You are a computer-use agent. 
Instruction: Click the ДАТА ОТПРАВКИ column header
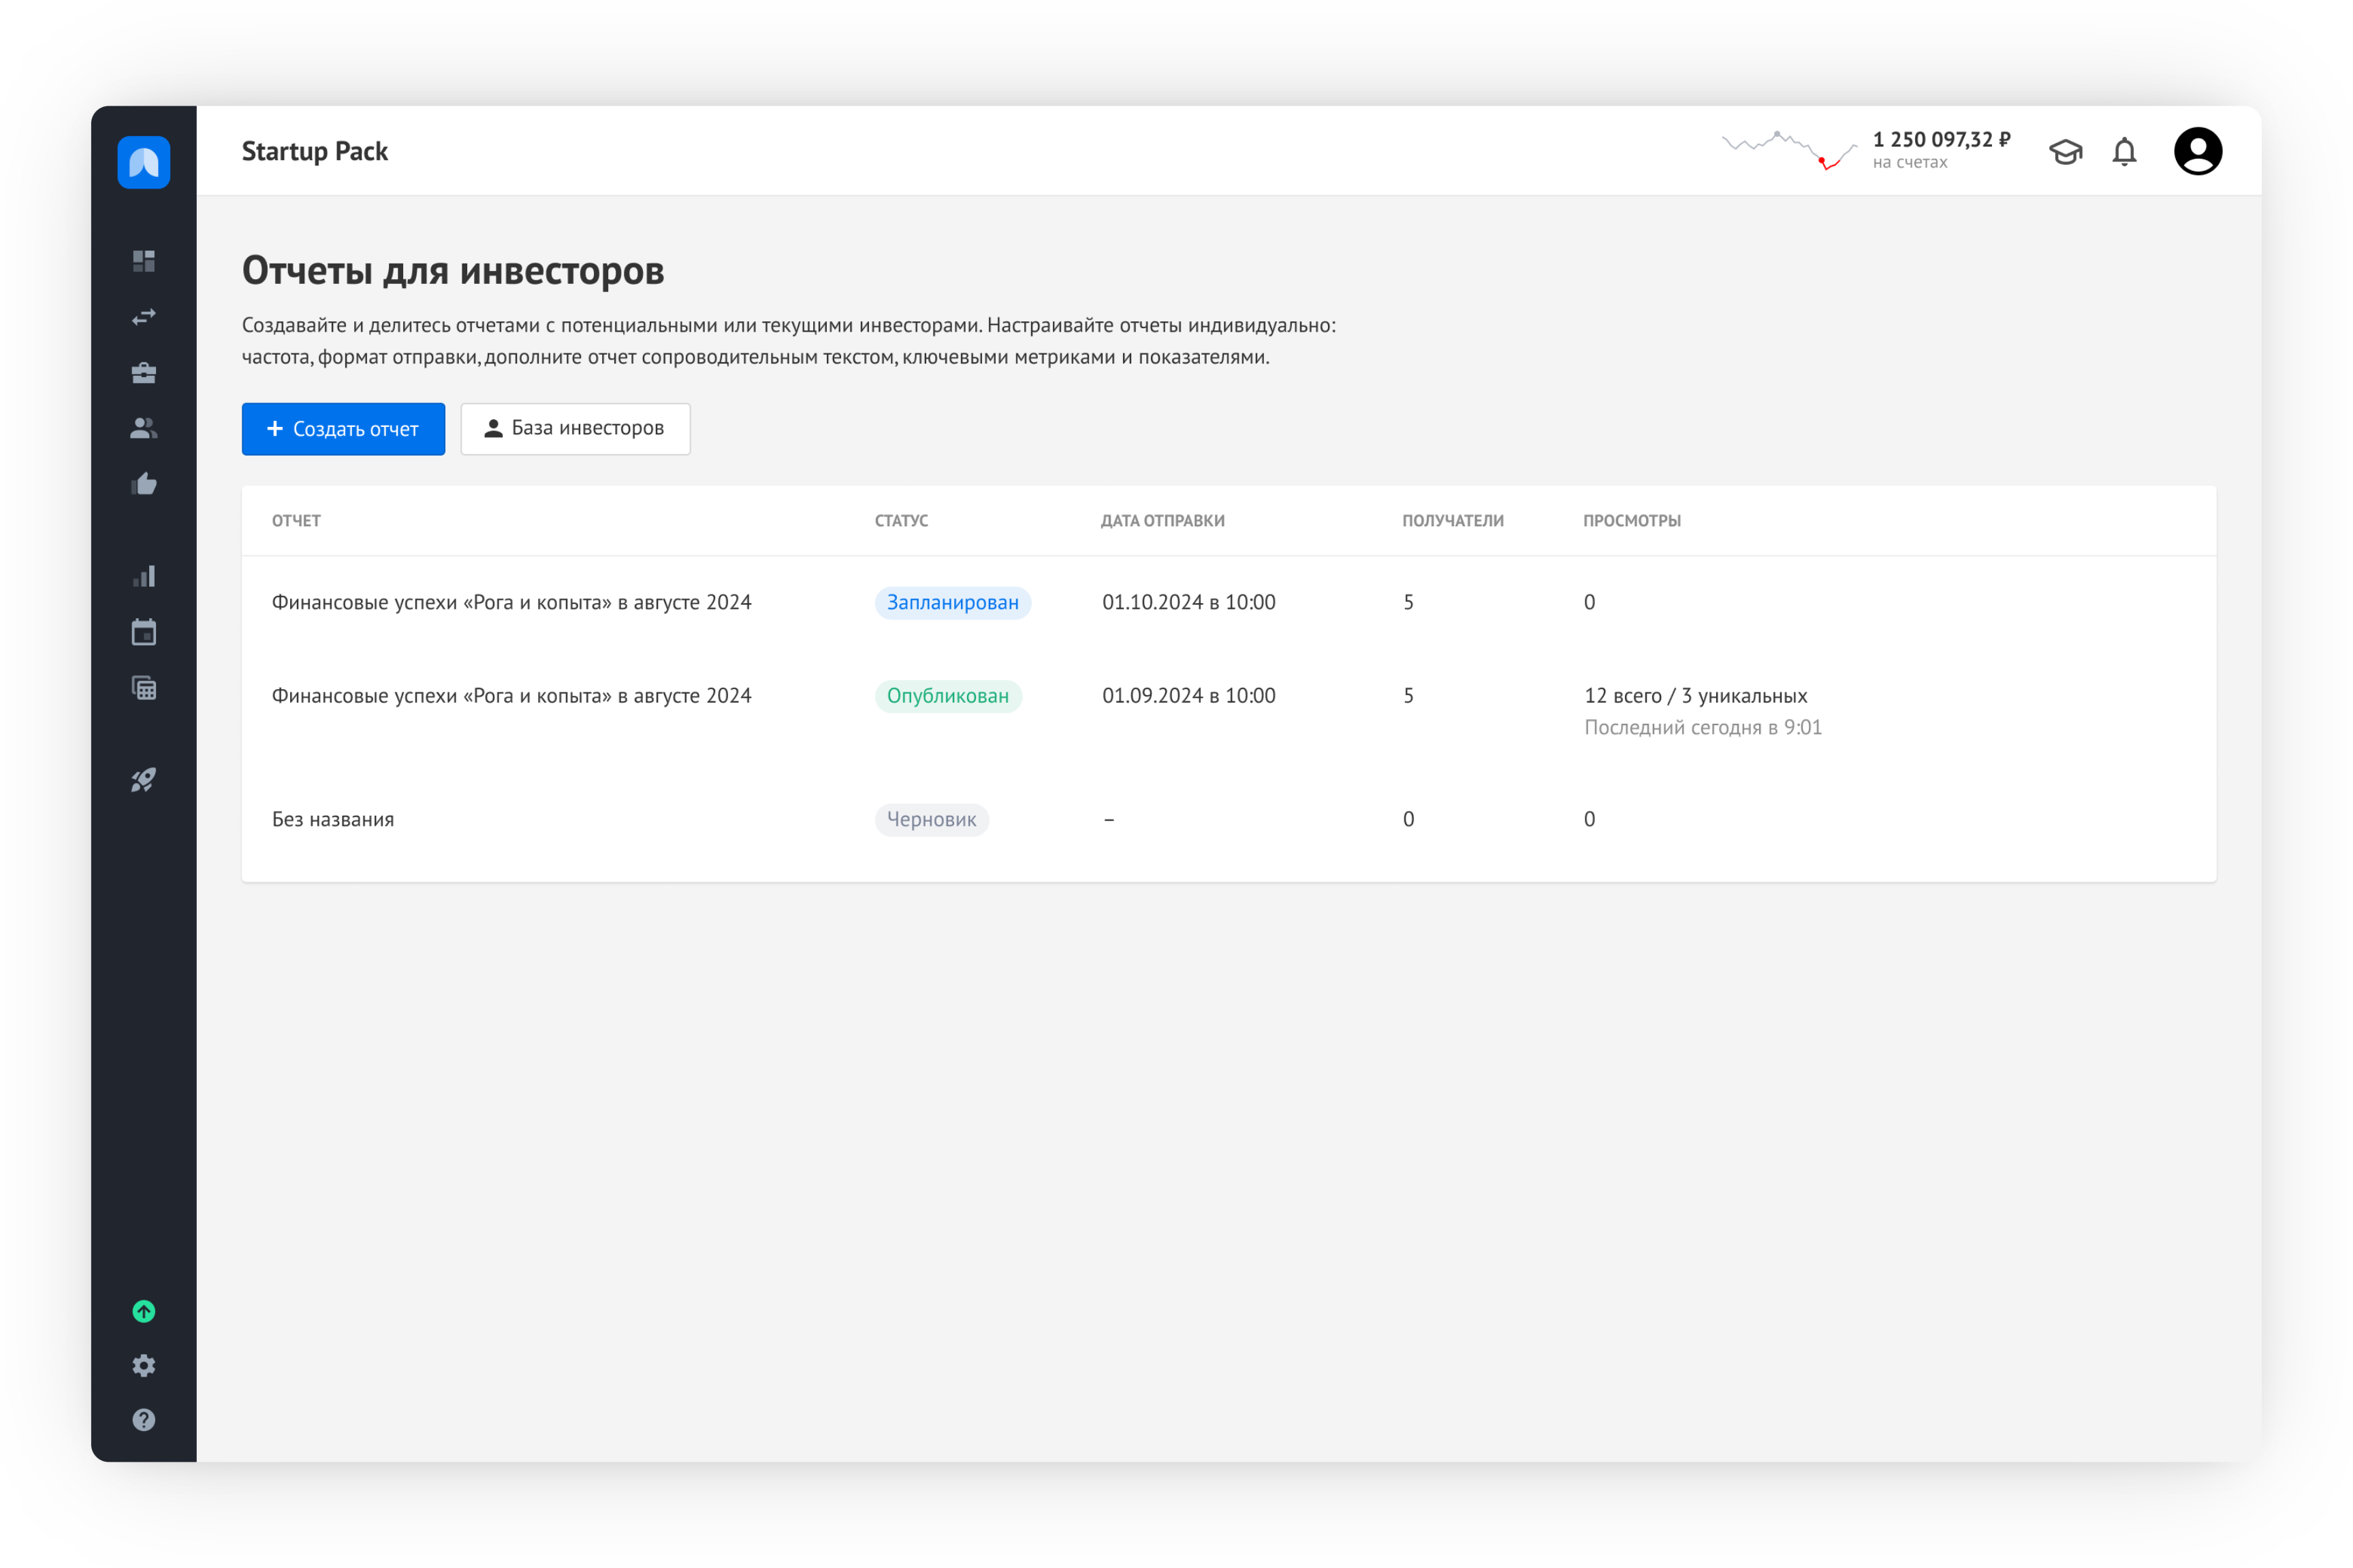[x=1163, y=521]
